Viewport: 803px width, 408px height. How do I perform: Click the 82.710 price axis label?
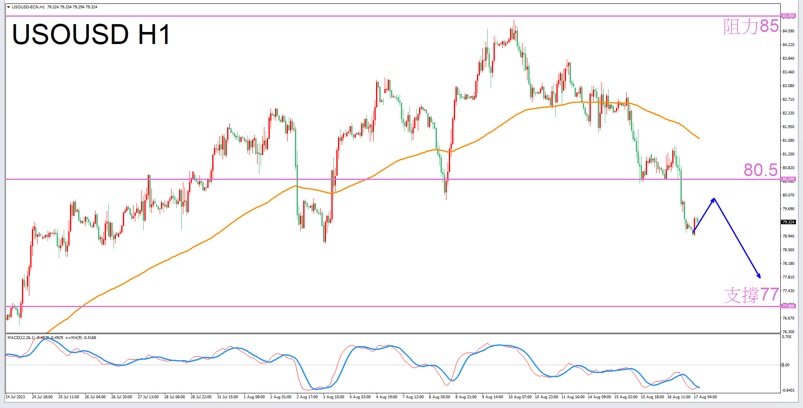pyautogui.click(x=789, y=99)
